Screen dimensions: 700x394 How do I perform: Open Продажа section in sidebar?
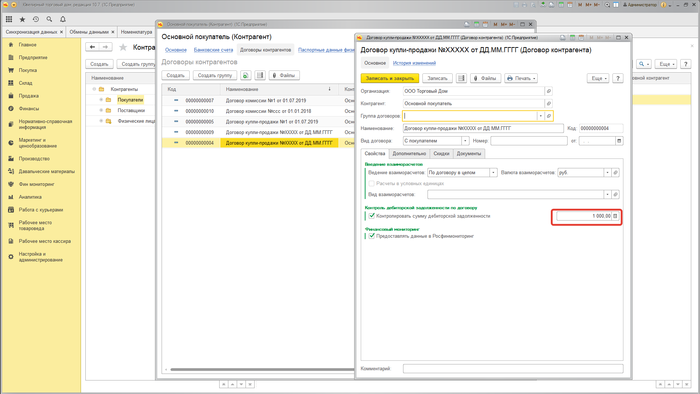point(29,95)
